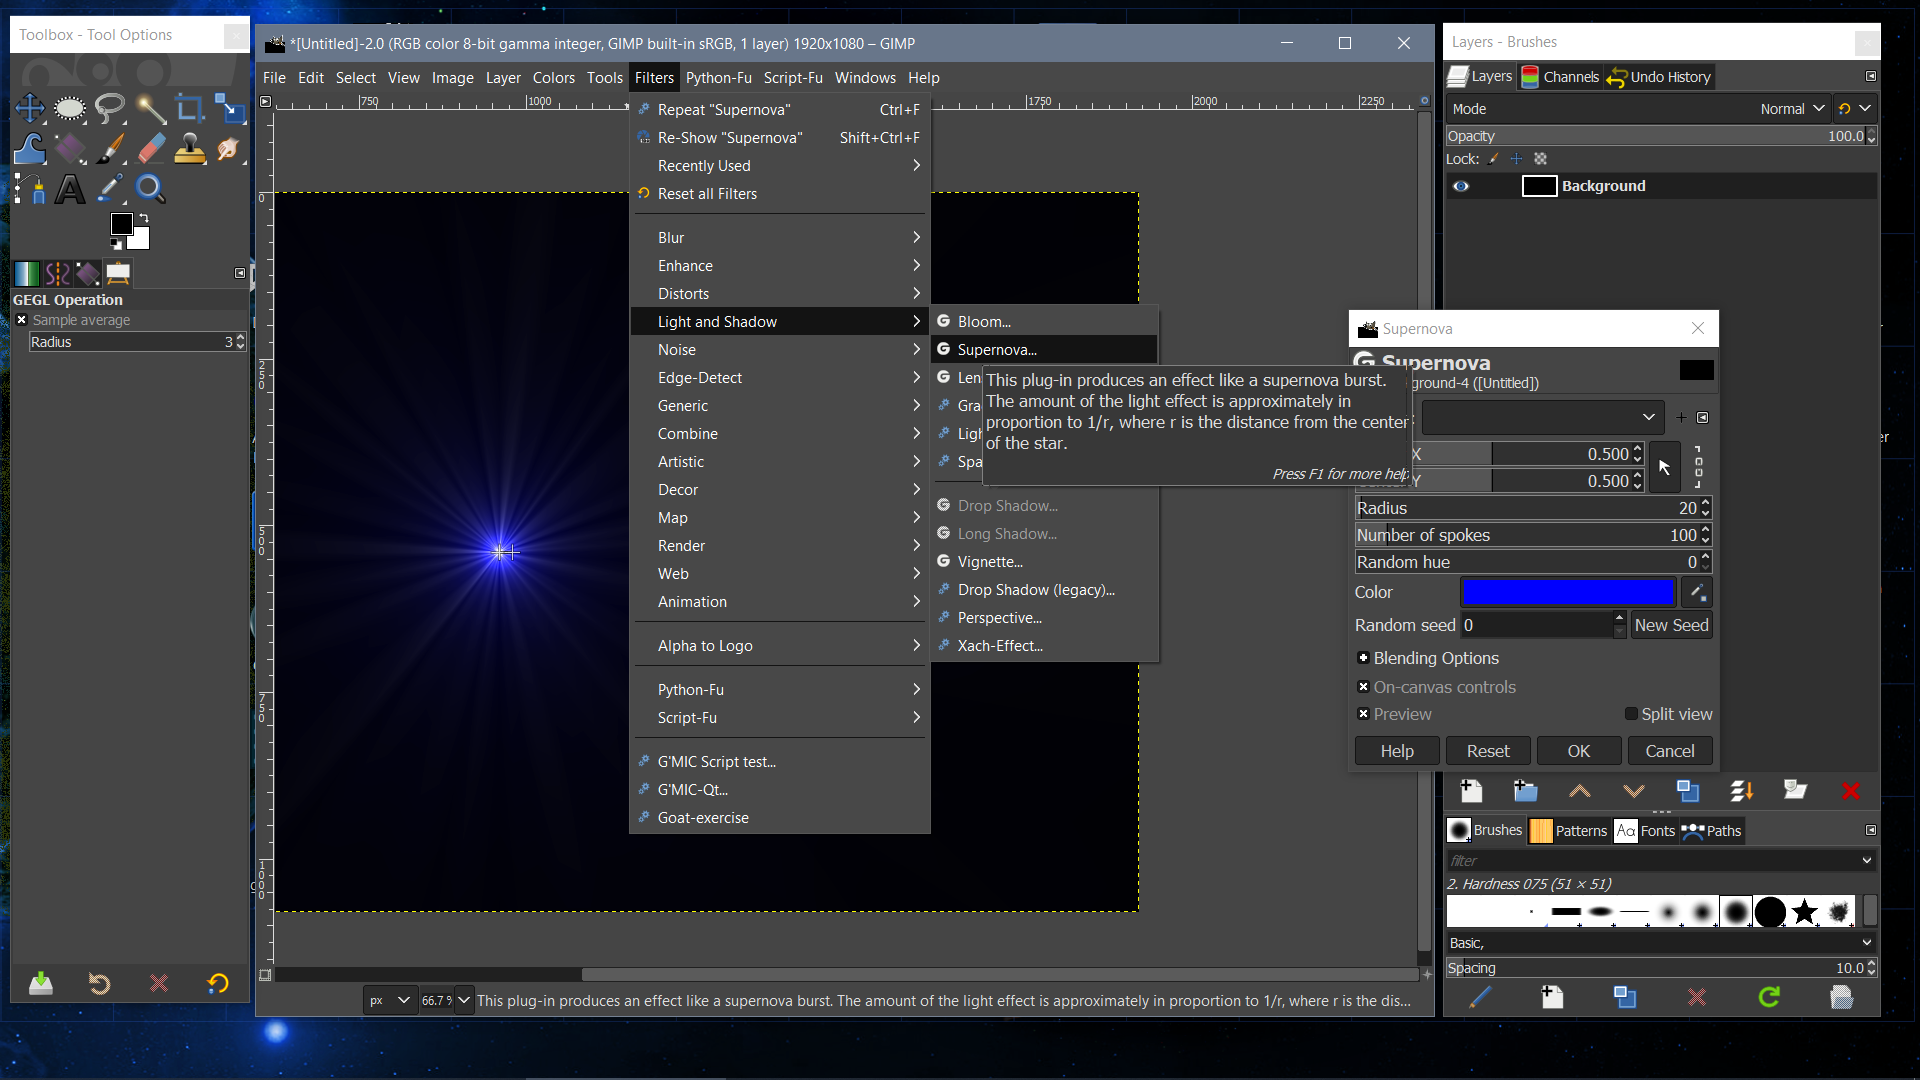Toggle Preview checkbox in Supernova dialog
Viewport: 1920px width, 1080px height.
pos(1363,714)
